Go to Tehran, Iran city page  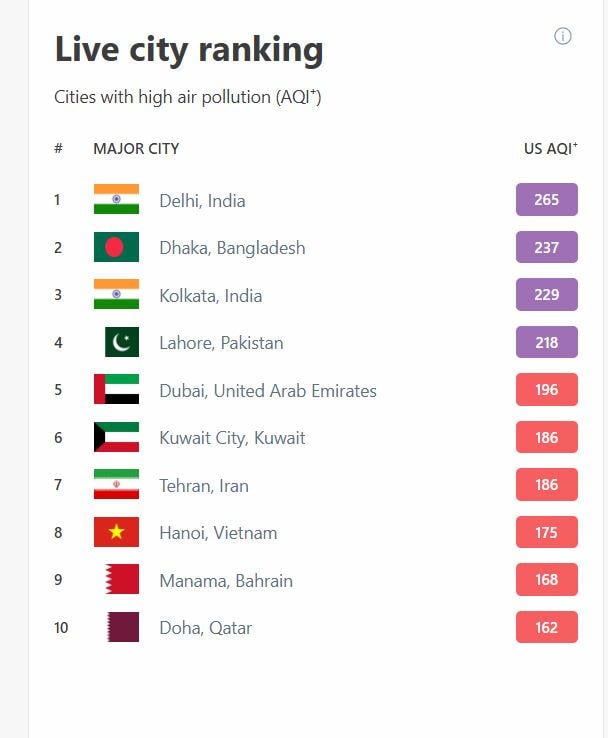coord(204,486)
